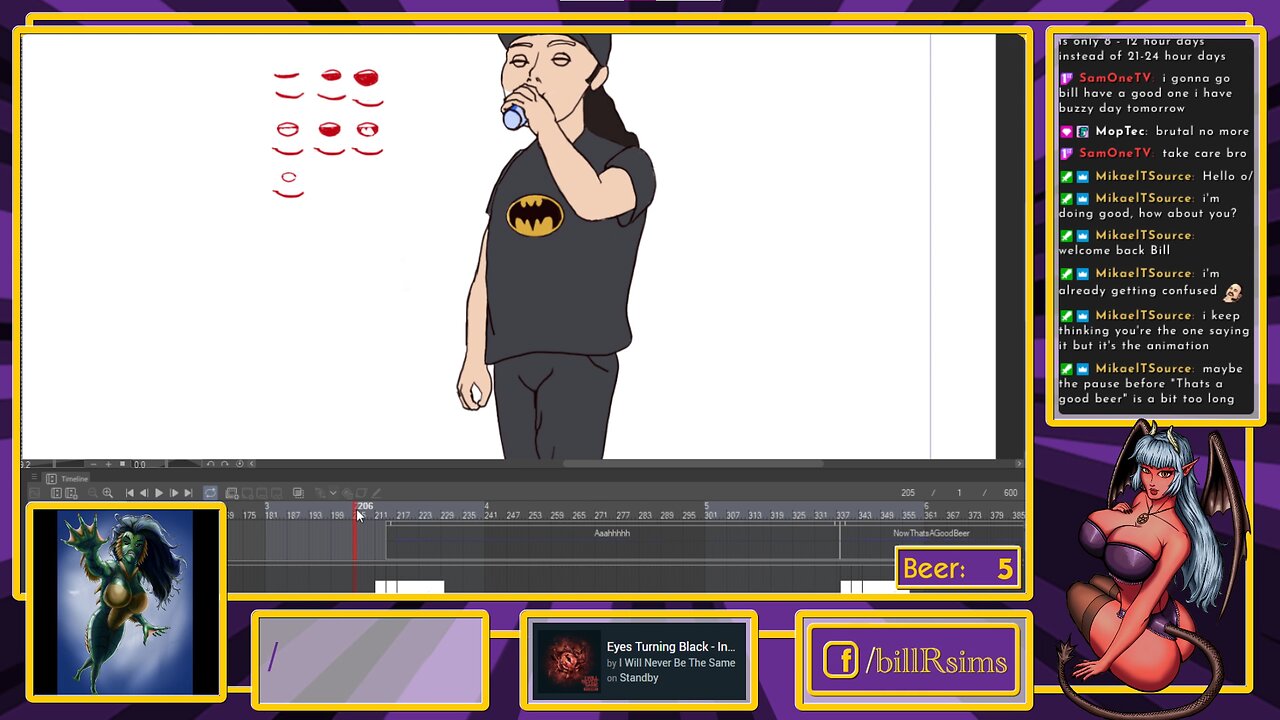Click the chat message Hello o/
The width and height of the screenshot is (1280, 720).
(1227, 176)
